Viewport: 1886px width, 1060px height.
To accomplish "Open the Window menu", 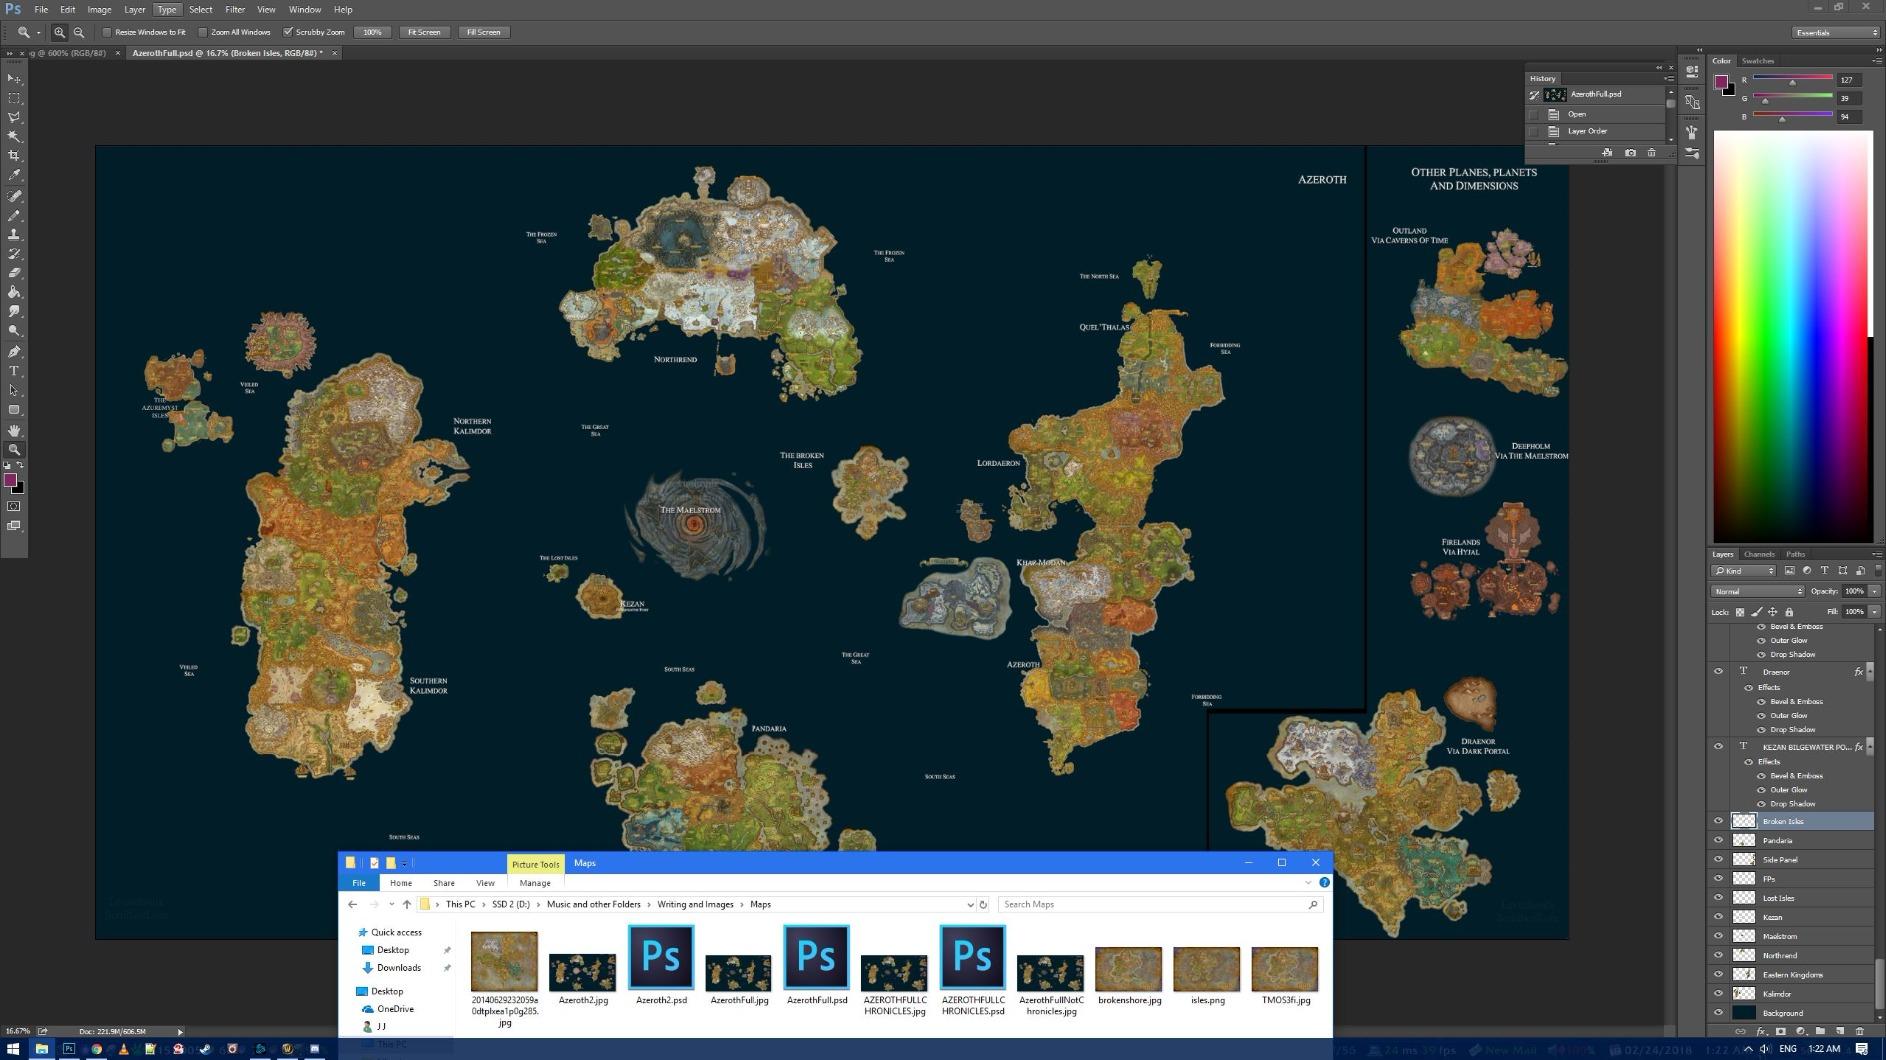I will [x=305, y=9].
